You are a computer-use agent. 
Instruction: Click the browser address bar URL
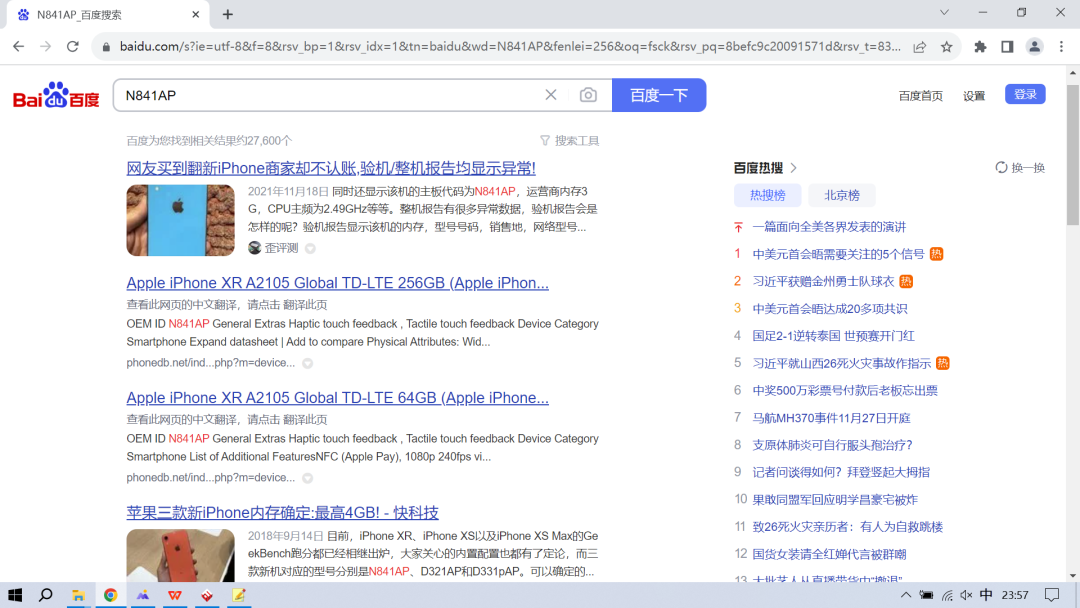tap(510, 47)
